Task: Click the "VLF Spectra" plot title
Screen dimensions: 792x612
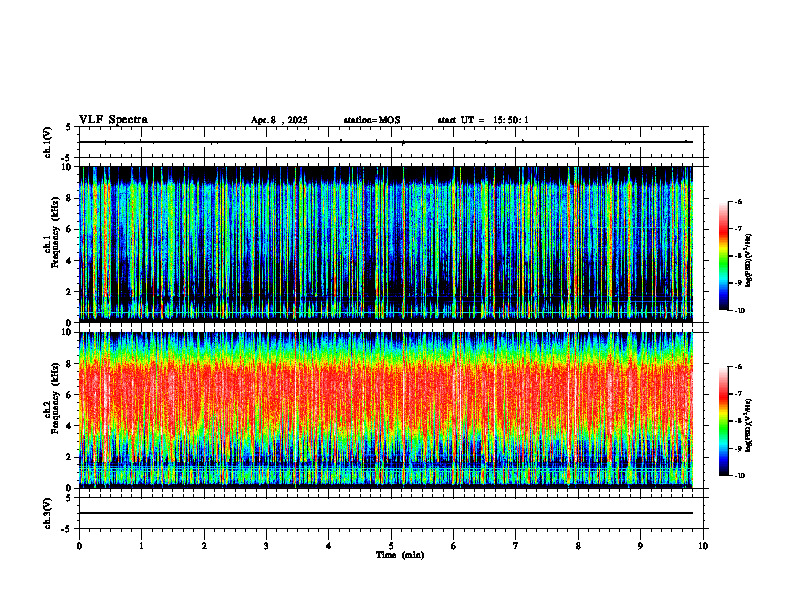Action: 113,120
